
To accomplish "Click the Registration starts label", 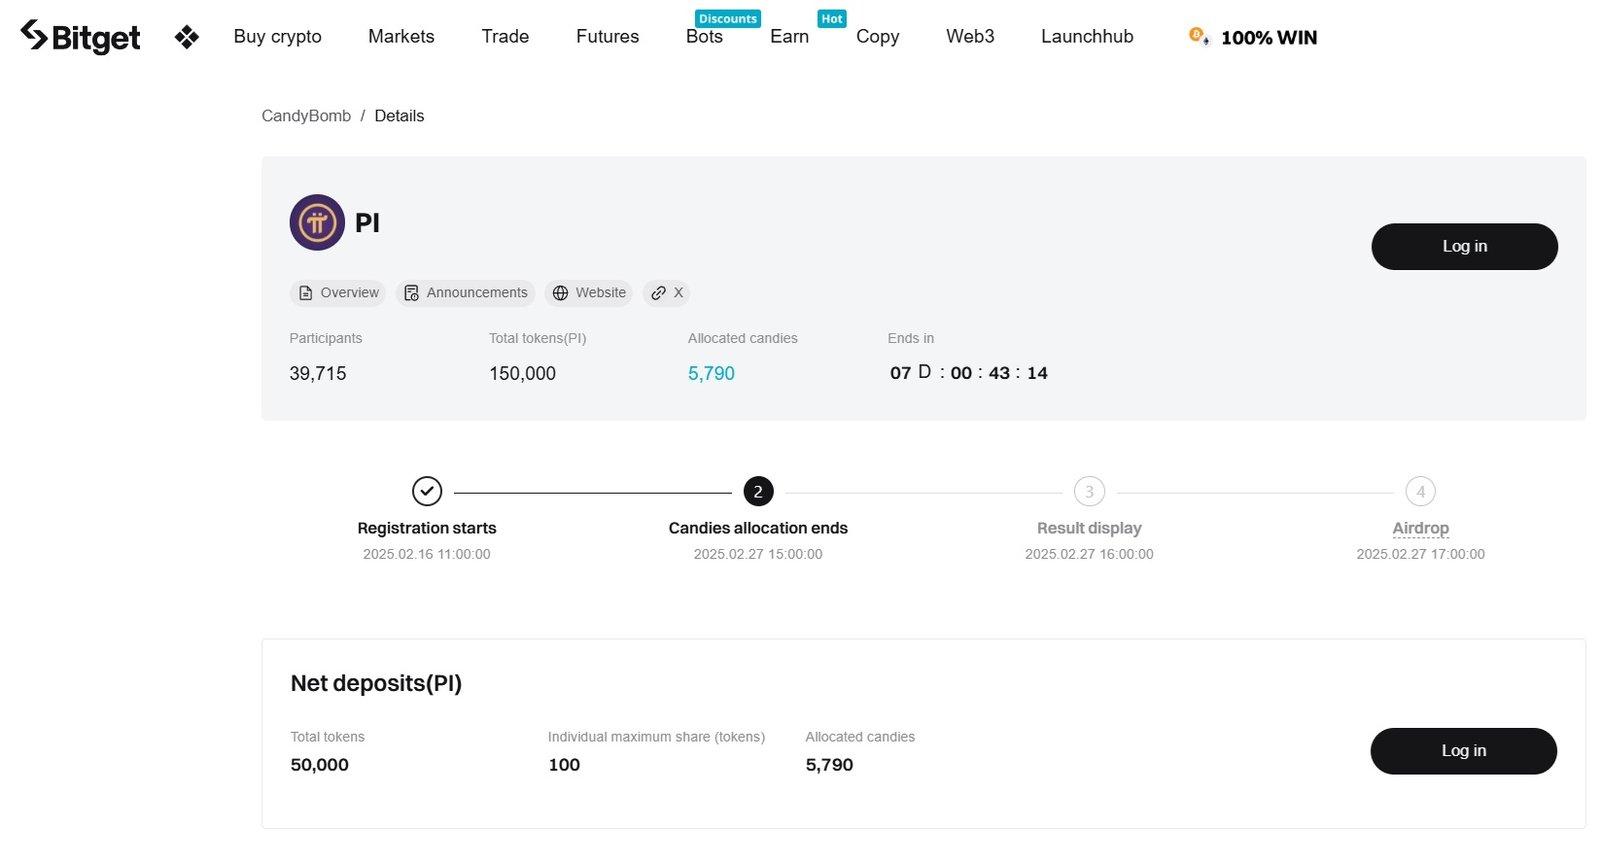I will point(427,528).
